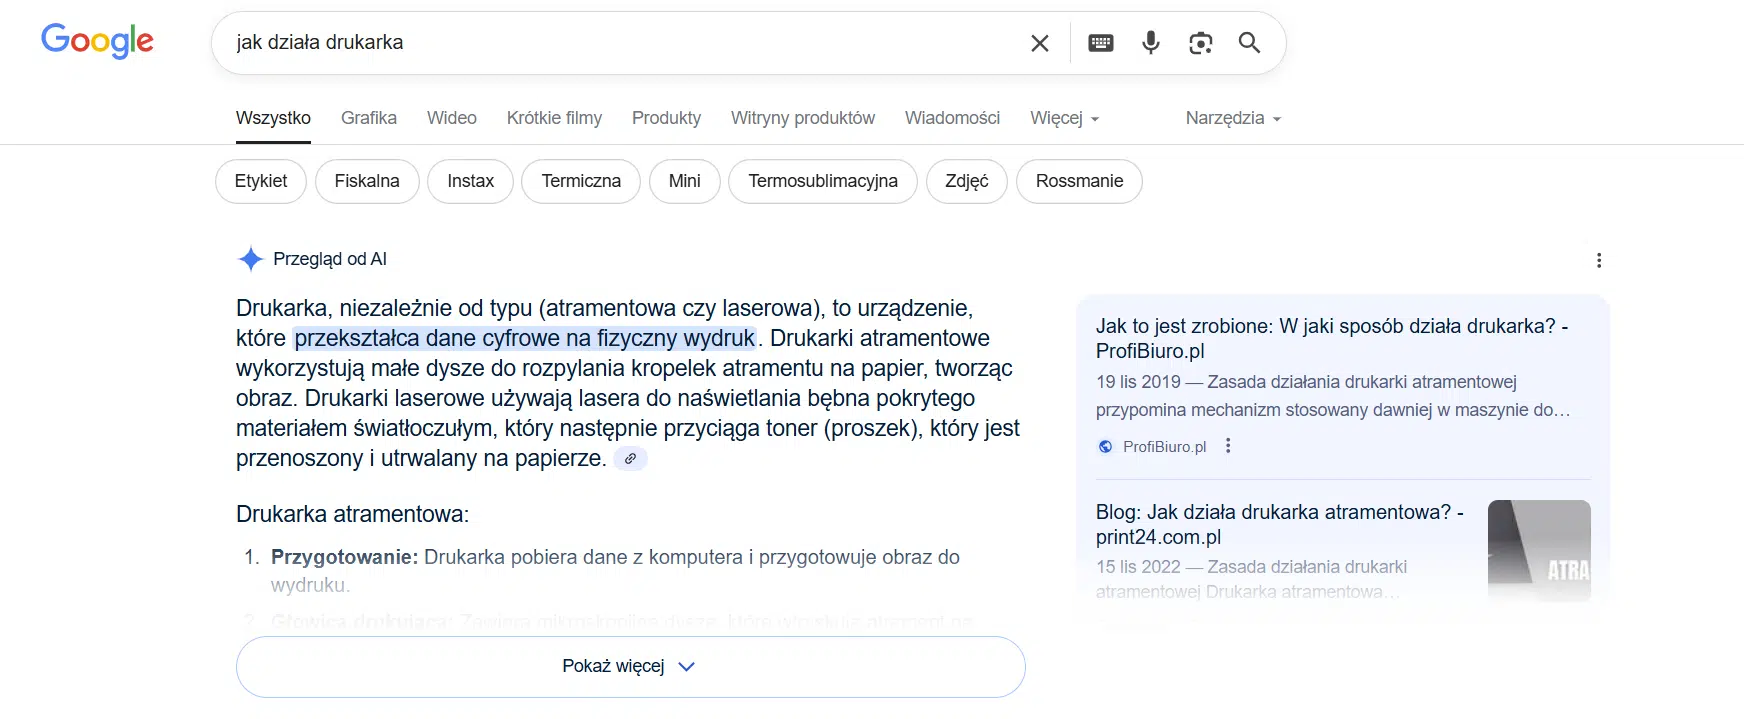This screenshot has width=1744, height=719.
Task: Expand AI overview with Pokaż więcej
Action: click(630, 666)
